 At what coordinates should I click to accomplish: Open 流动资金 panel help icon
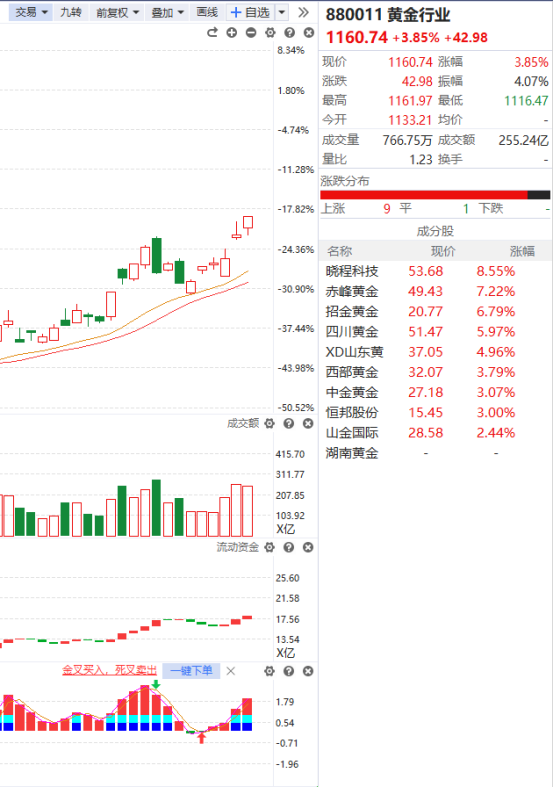point(289,547)
